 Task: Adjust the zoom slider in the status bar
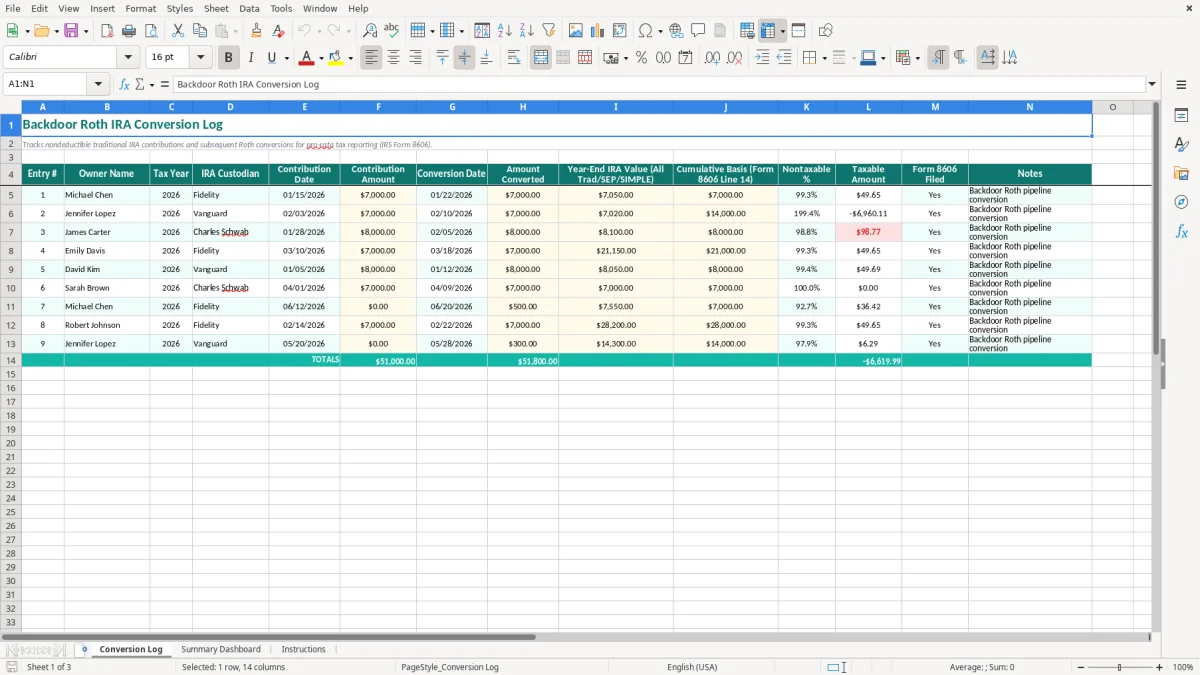[x=1119, y=667]
